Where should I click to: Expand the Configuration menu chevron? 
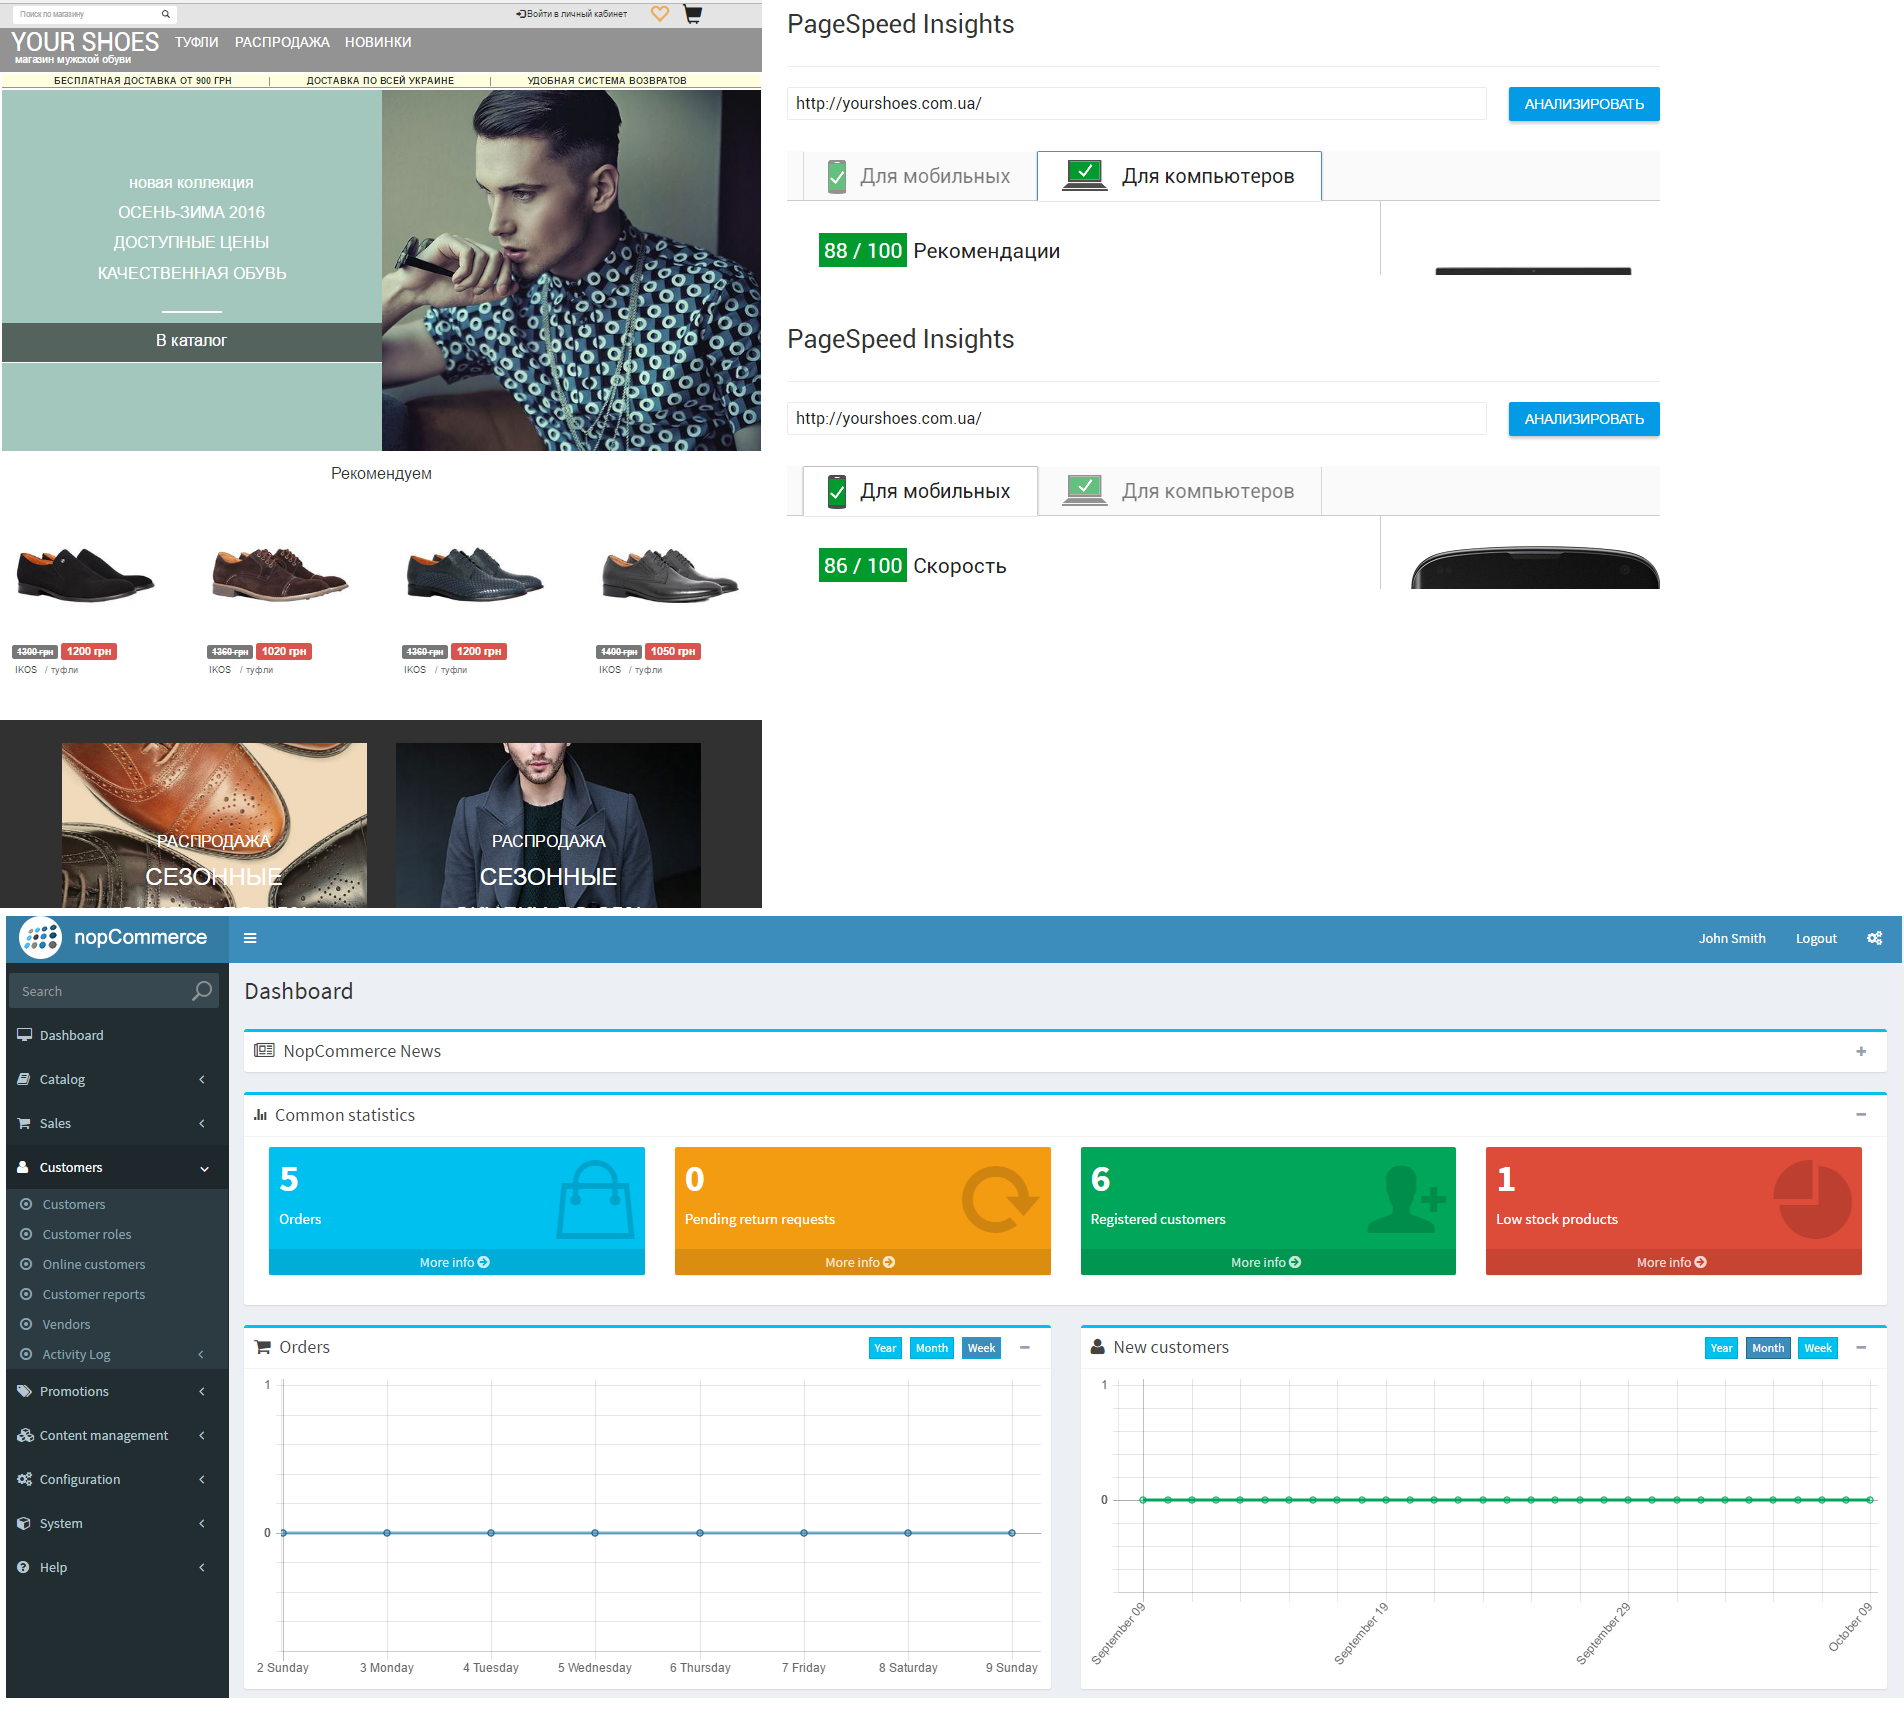pos(202,1479)
